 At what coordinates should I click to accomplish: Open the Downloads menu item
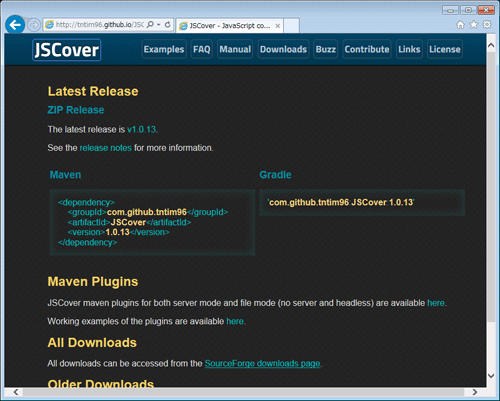point(283,49)
